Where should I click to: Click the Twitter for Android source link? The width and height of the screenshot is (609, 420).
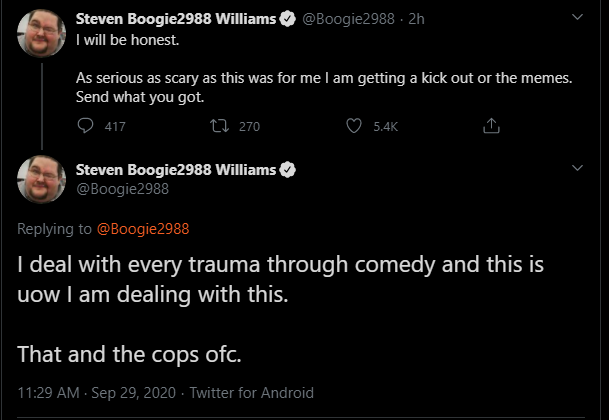252,393
